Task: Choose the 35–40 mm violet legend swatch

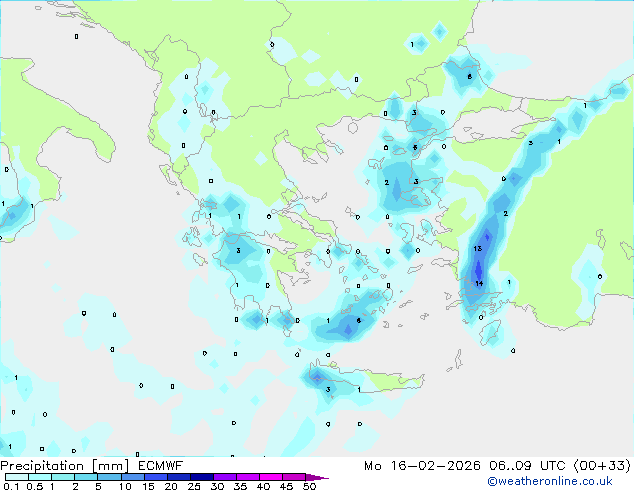Action: pos(248,477)
